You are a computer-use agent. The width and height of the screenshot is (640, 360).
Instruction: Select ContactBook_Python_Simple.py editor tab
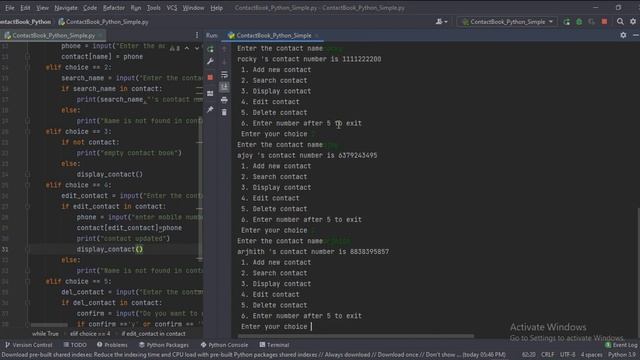(53, 36)
